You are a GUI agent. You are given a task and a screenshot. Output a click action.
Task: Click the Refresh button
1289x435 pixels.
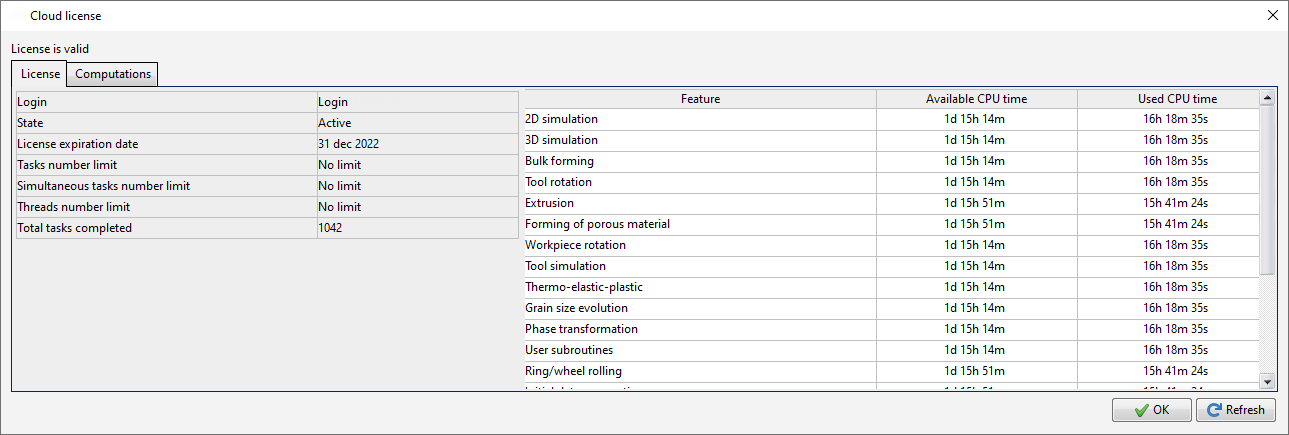(1236, 410)
